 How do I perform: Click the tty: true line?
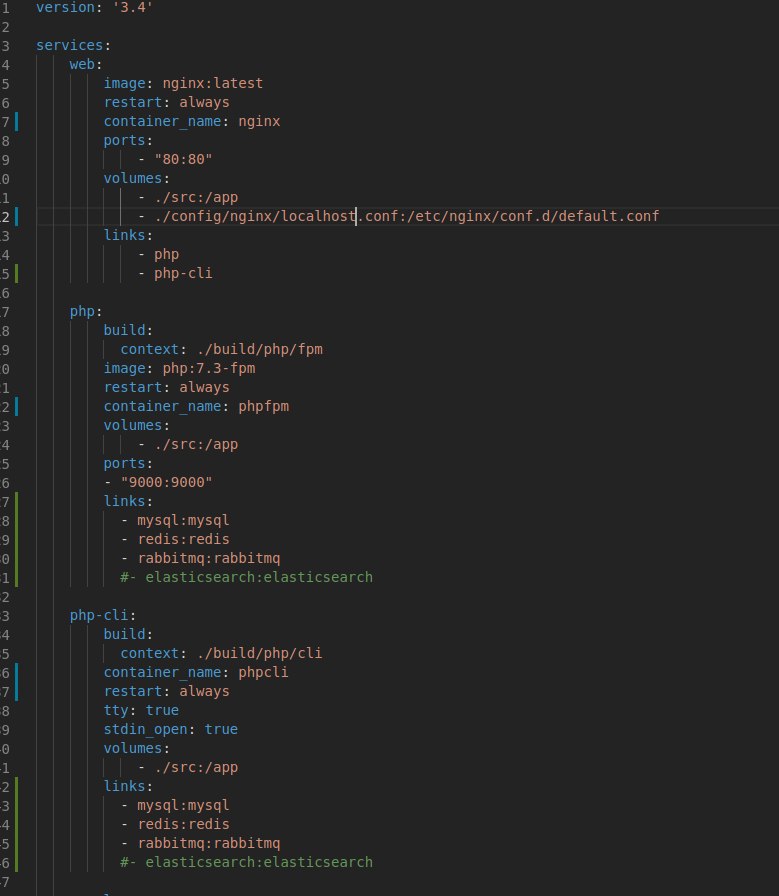tap(141, 710)
